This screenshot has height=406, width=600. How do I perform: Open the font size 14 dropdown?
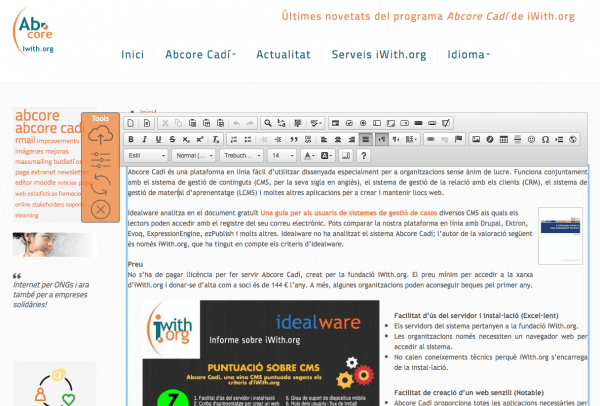[282, 156]
